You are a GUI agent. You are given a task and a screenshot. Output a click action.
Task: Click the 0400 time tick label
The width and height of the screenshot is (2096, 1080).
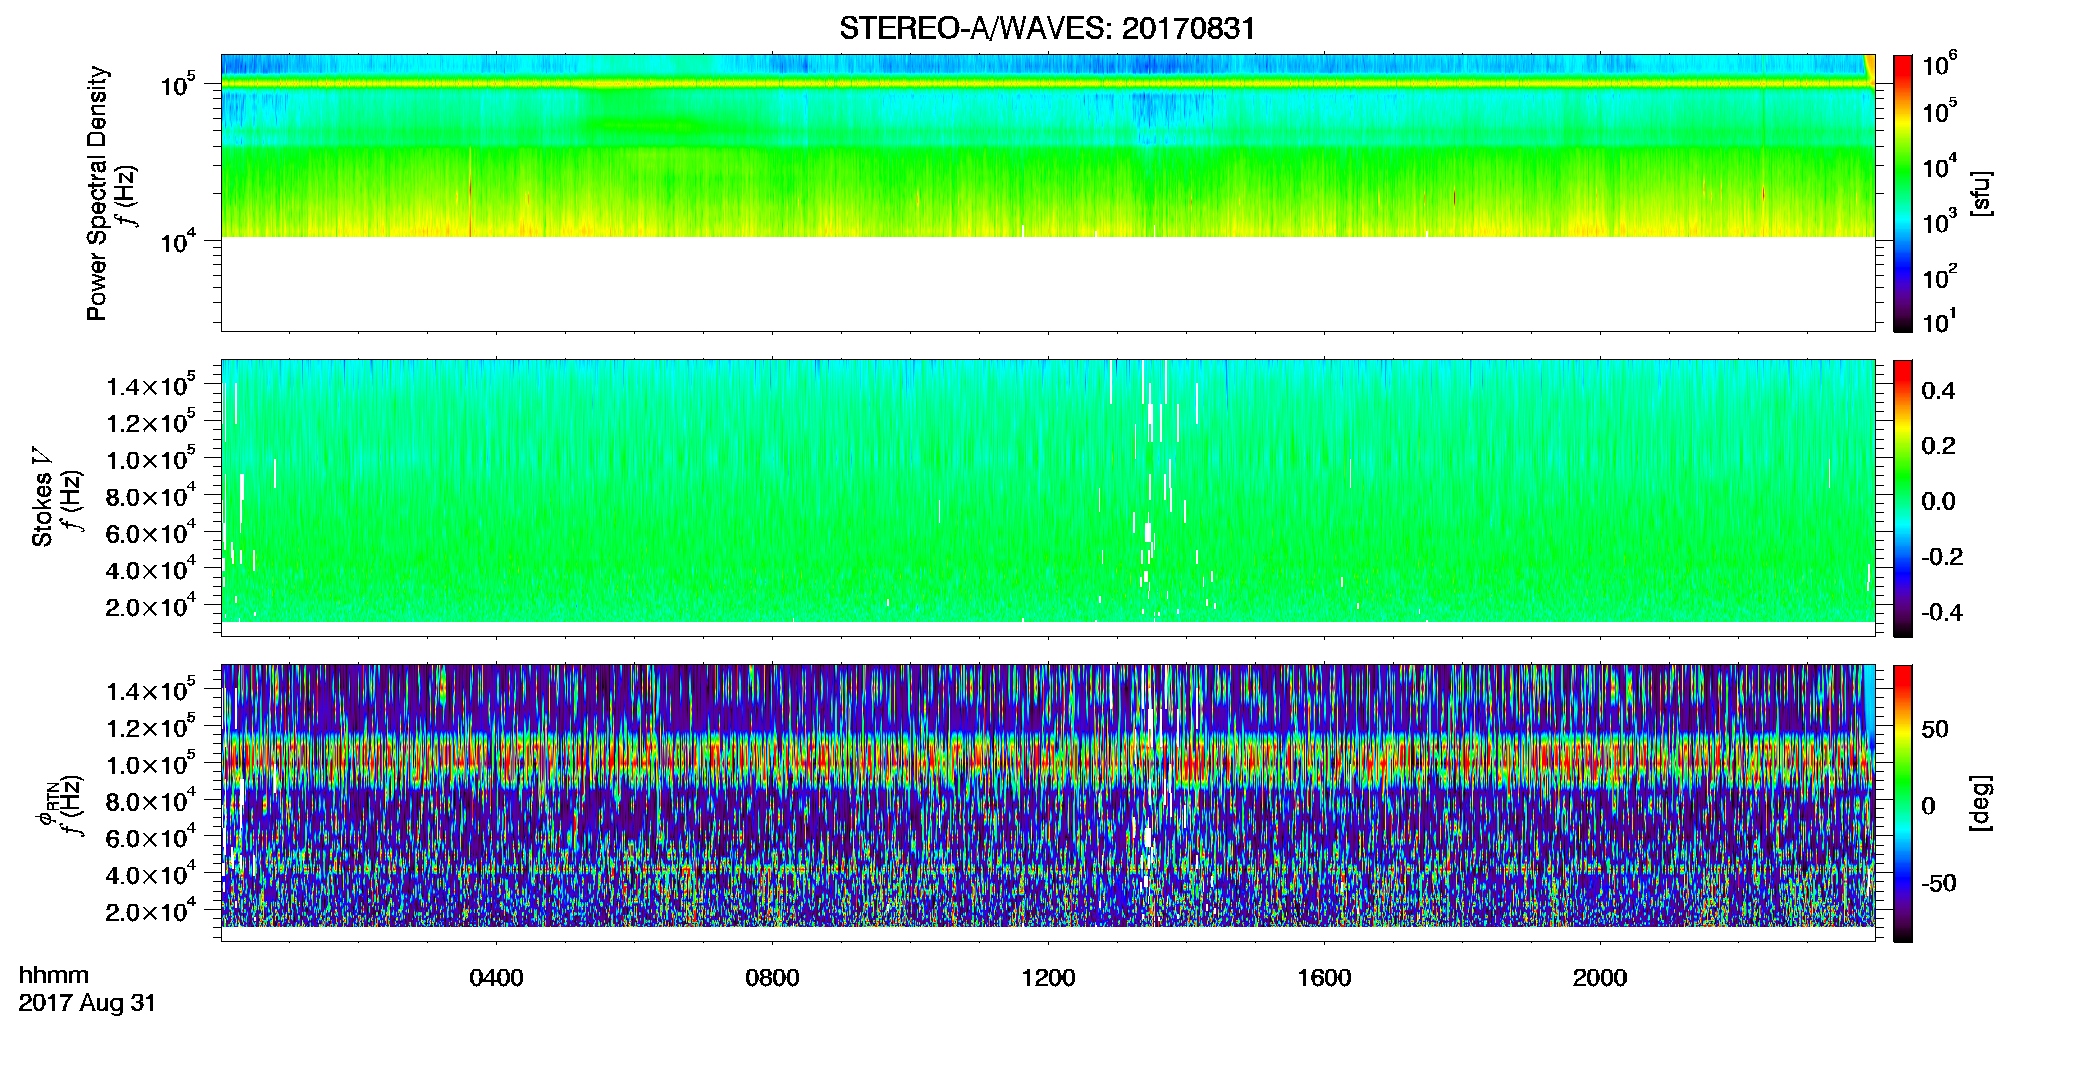coord(496,978)
